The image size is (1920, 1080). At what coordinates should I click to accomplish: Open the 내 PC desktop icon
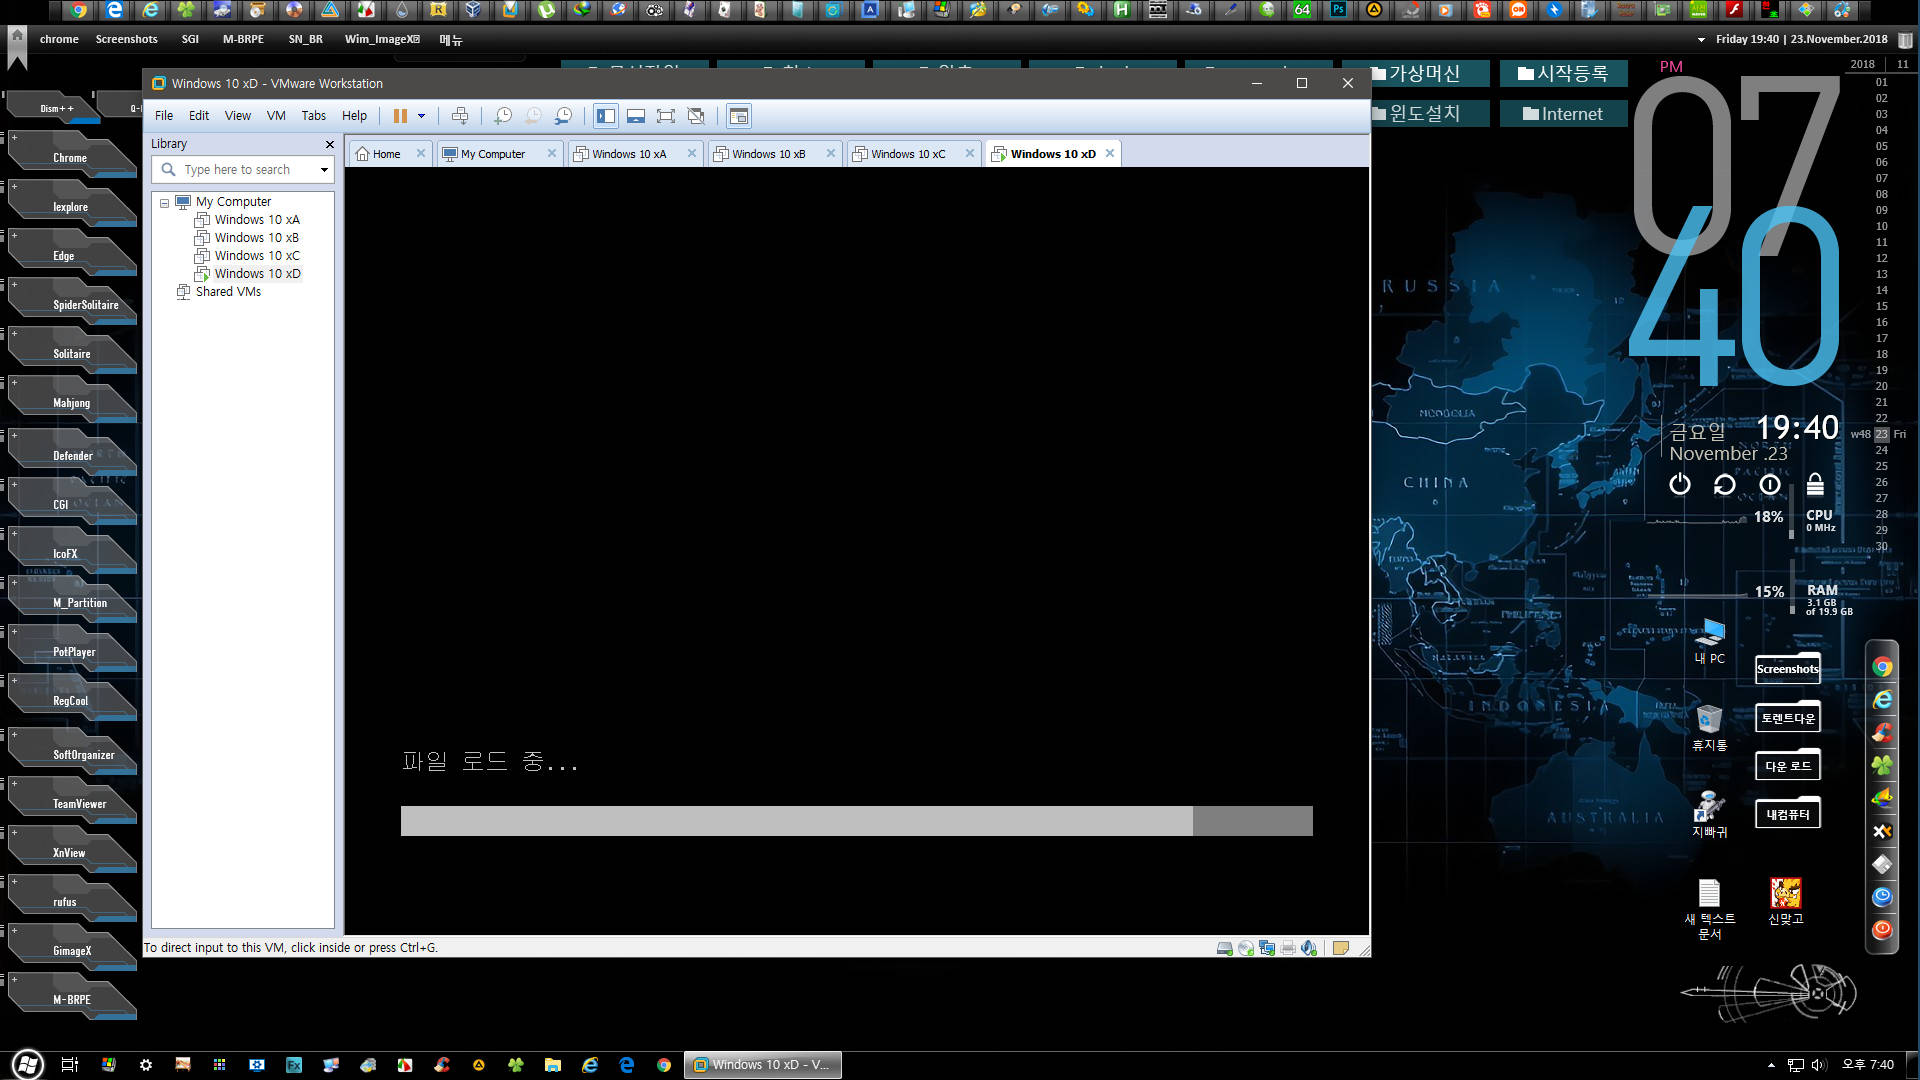coord(1710,641)
